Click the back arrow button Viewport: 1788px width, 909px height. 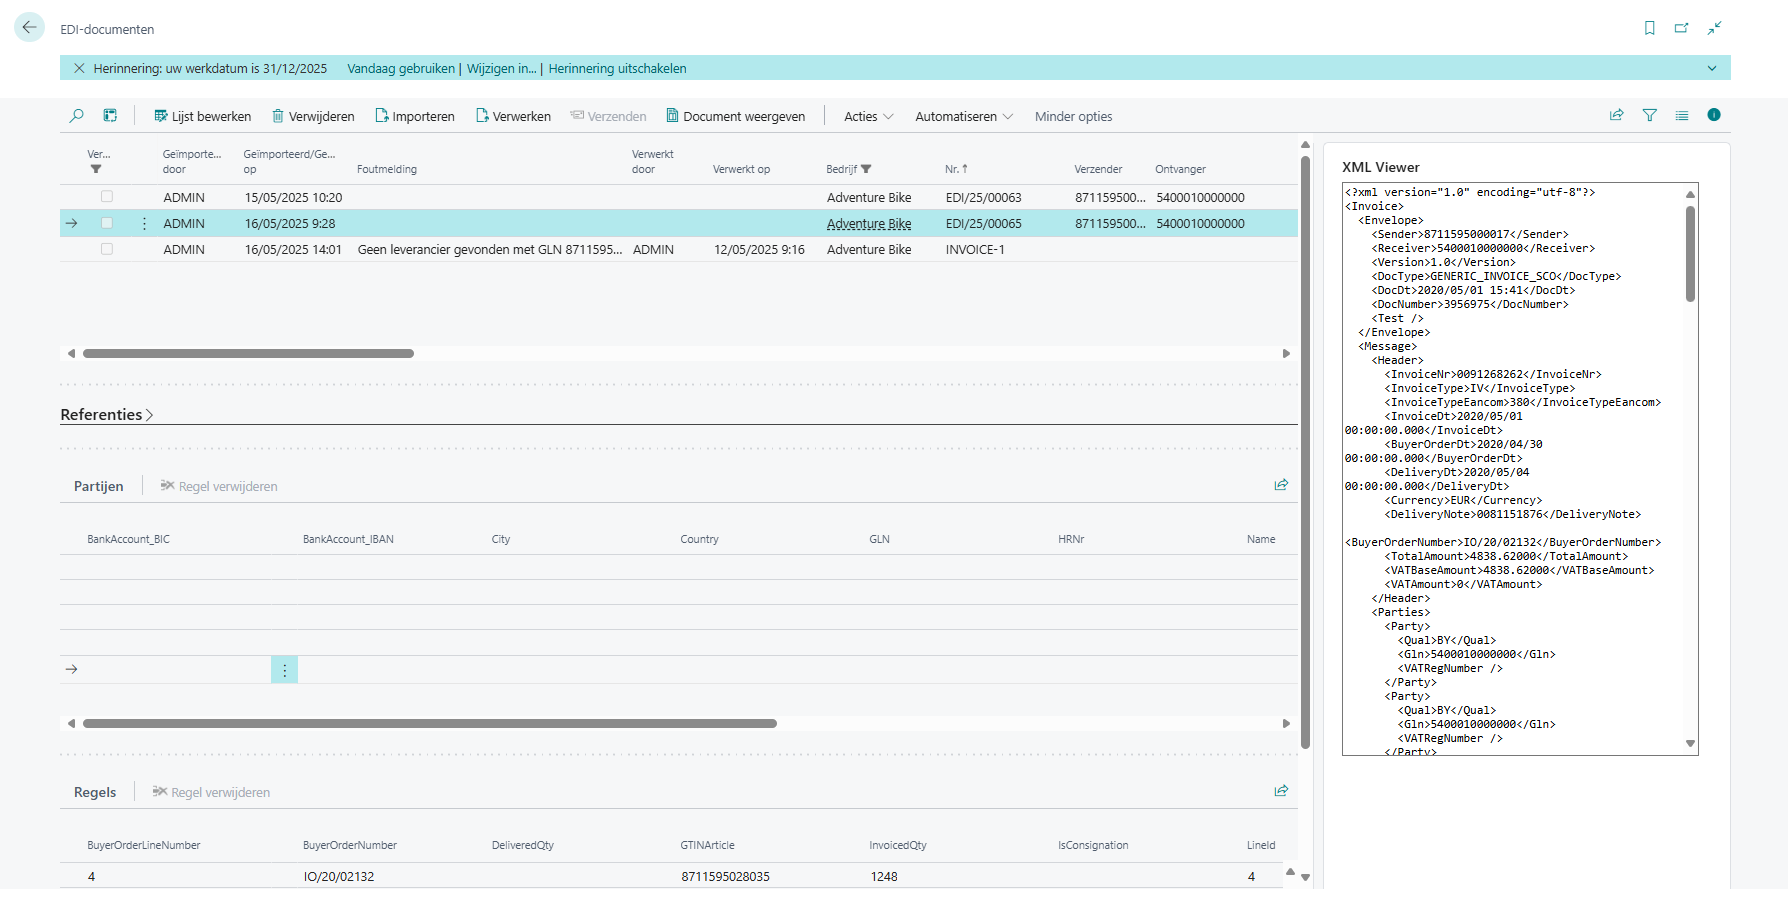(x=29, y=28)
